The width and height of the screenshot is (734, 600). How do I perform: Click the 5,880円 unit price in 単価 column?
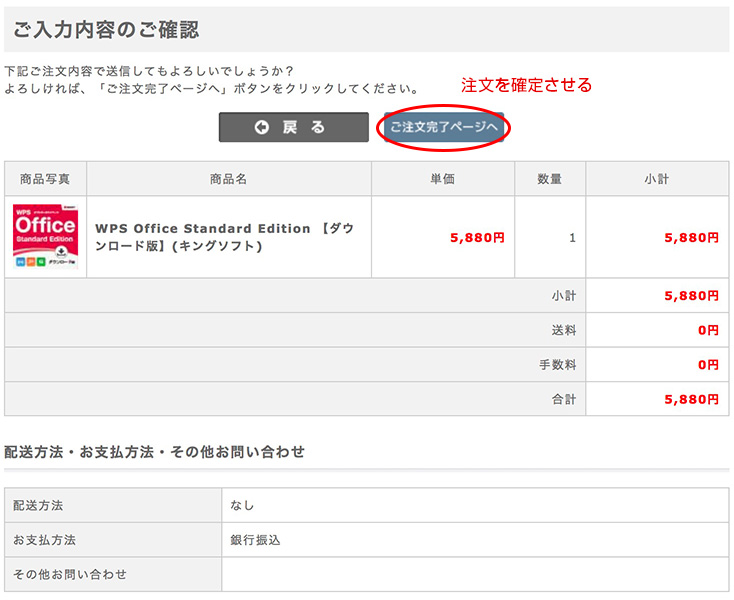477,238
